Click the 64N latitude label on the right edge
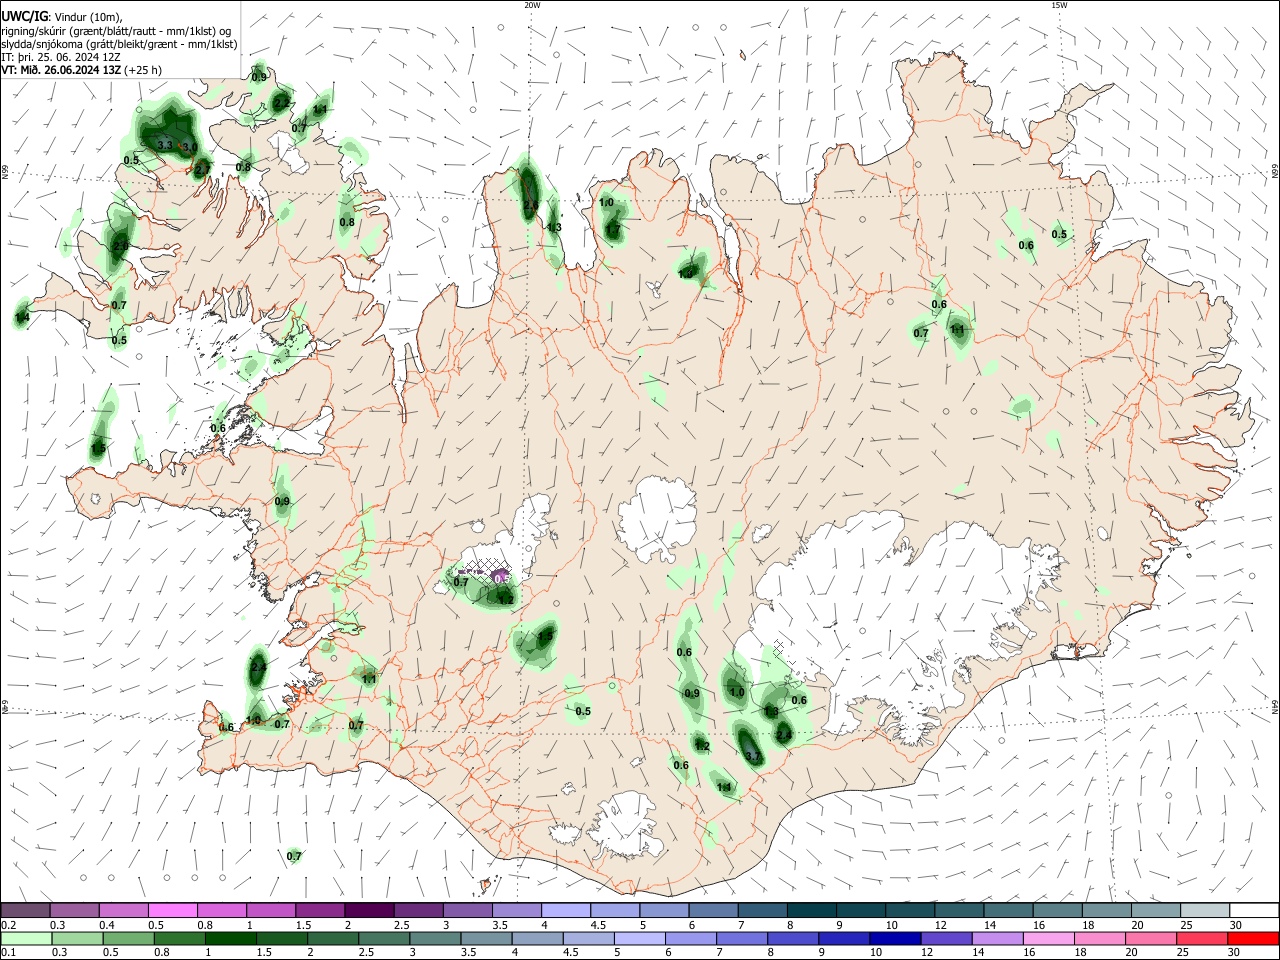Image resolution: width=1280 pixels, height=960 pixels. [1275, 706]
